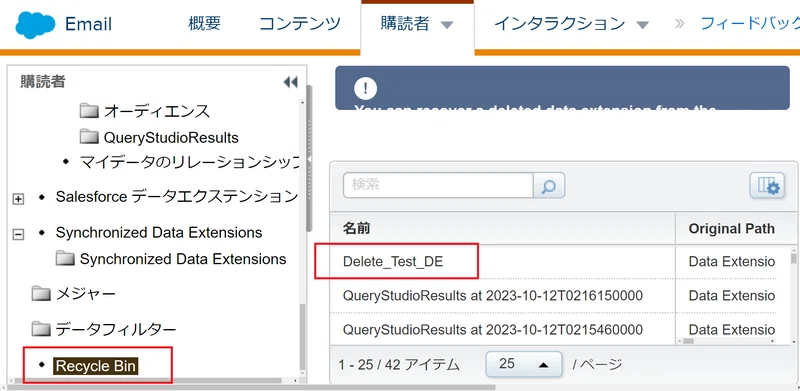Expand Salesforce データエクステンション node
Screen dimensions: 800x391
coord(18,199)
